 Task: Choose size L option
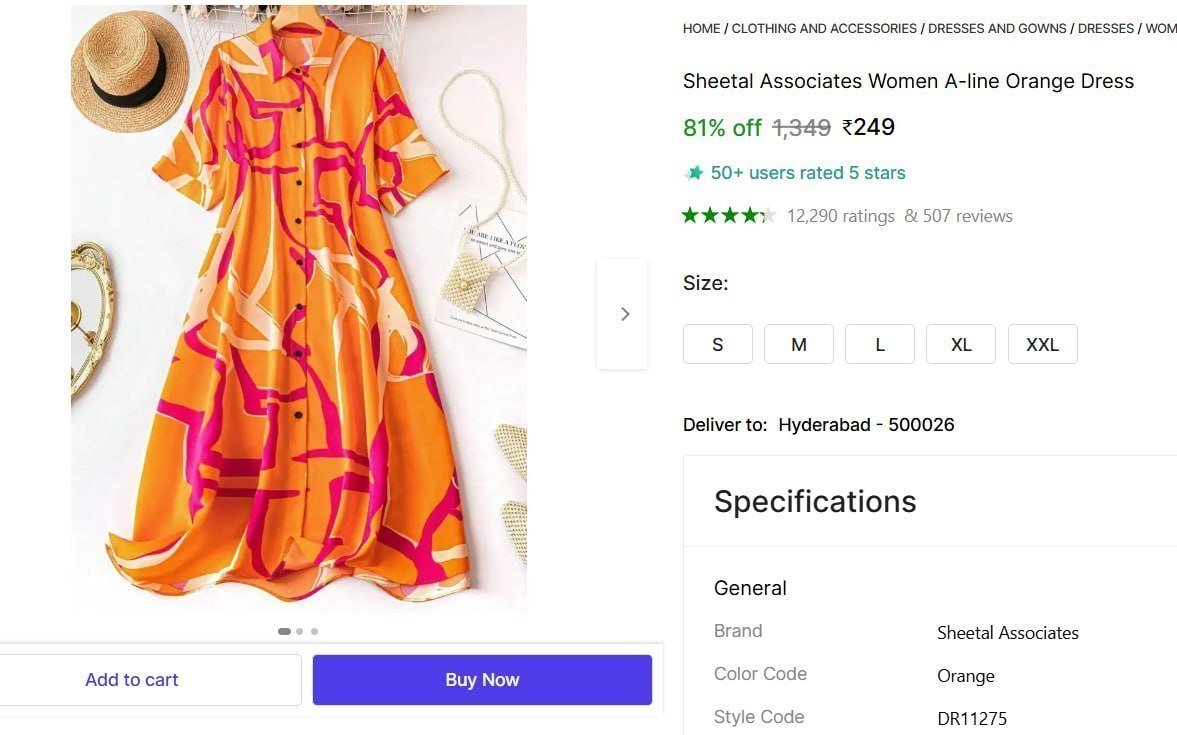pyautogui.click(x=879, y=344)
